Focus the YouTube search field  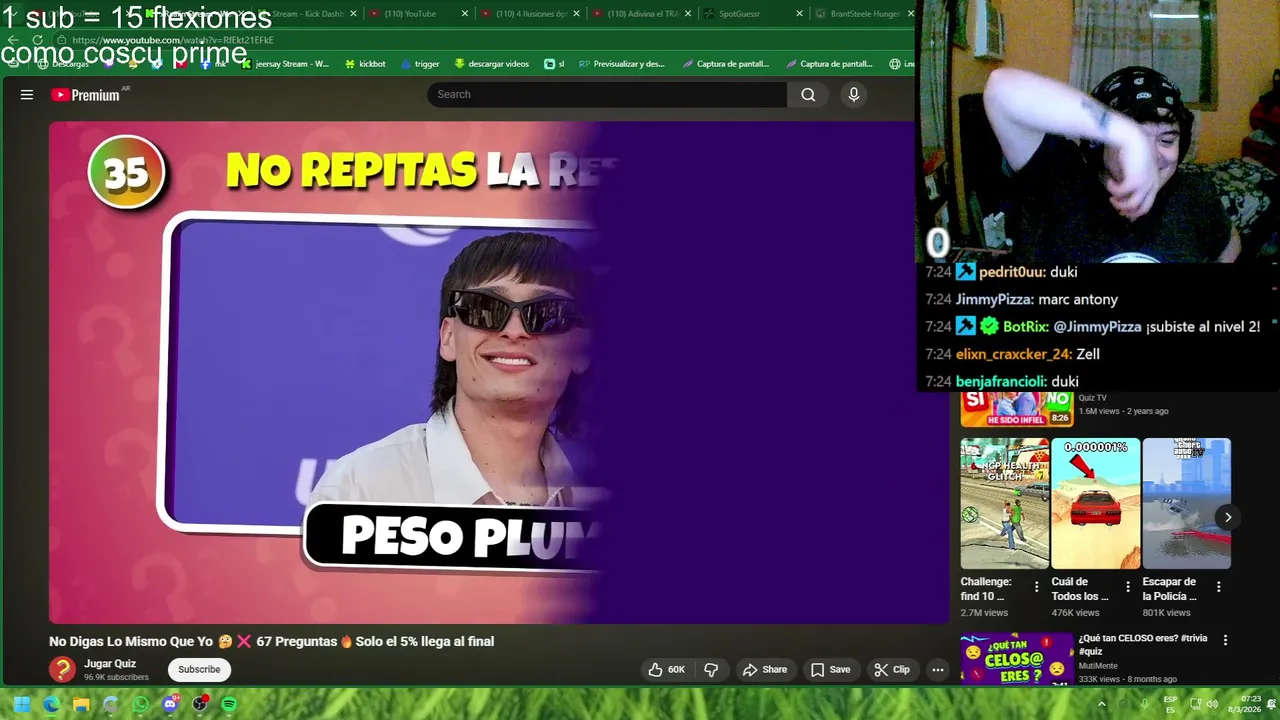point(607,95)
